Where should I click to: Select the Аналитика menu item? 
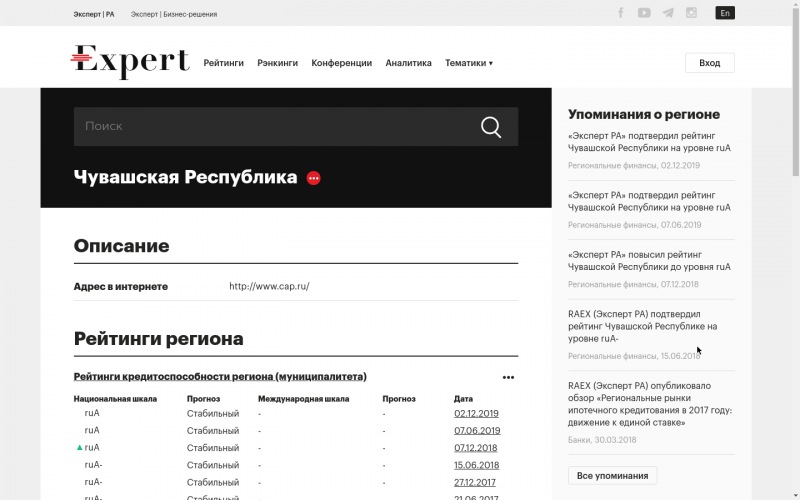click(x=408, y=63)
